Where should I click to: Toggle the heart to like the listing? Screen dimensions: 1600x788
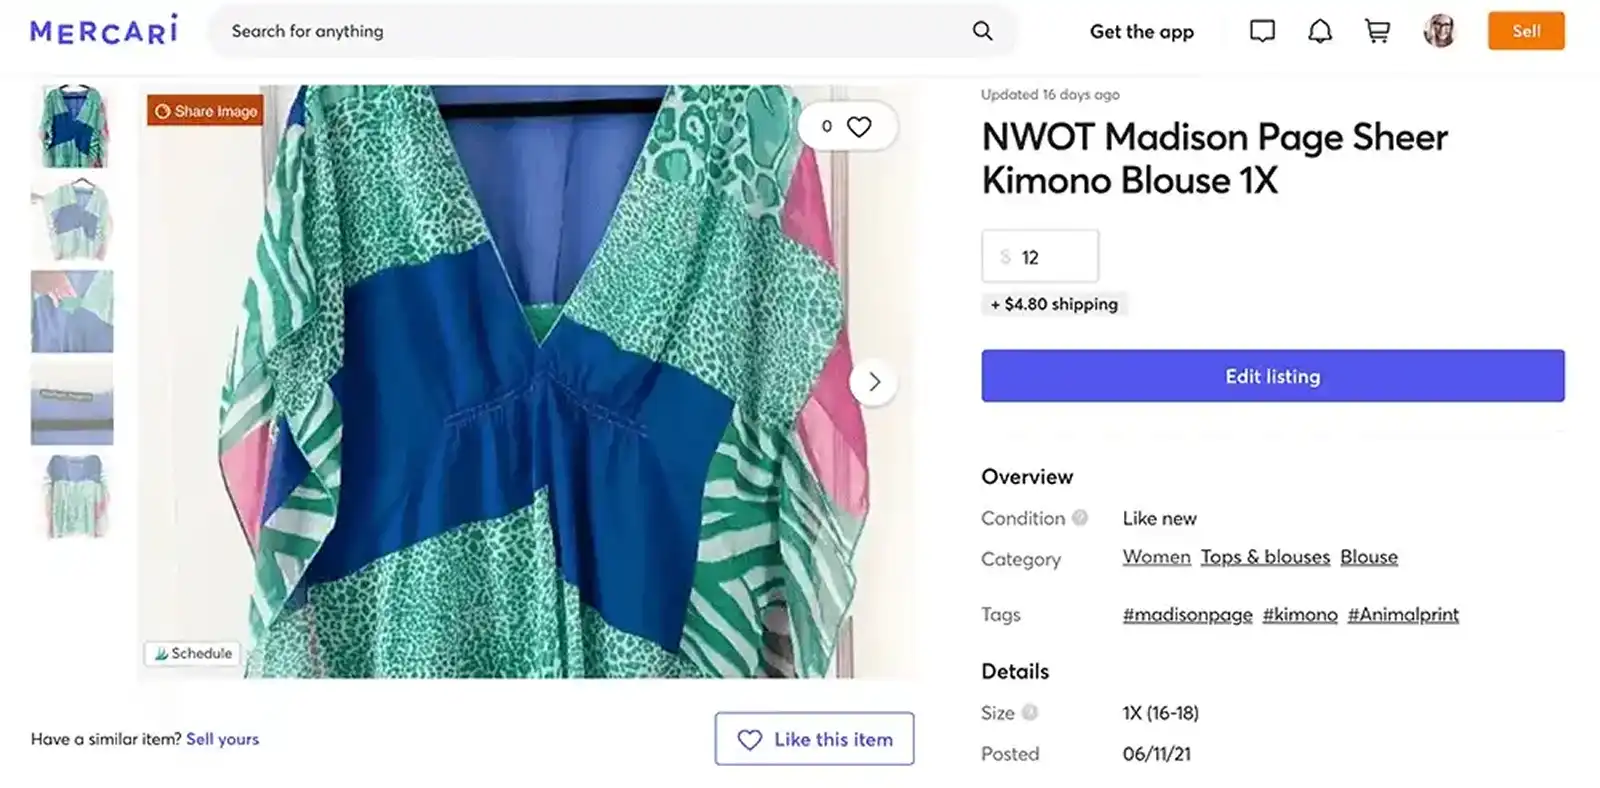point(858,126)
